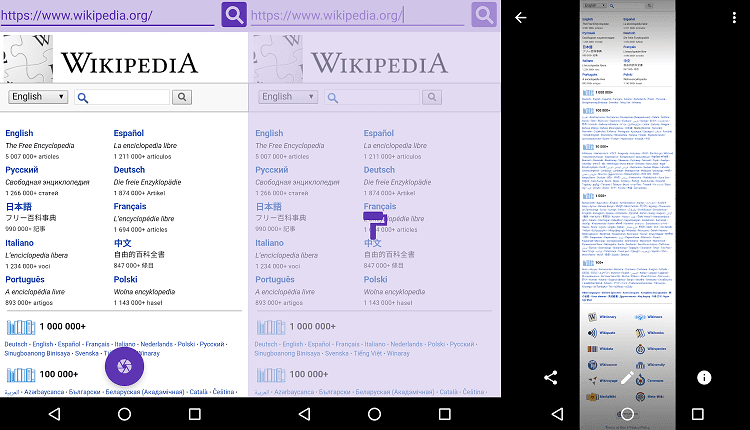Click Winaray link on middle screen
The width and height of the screenshot is (750, 430).
pos(398,353)
